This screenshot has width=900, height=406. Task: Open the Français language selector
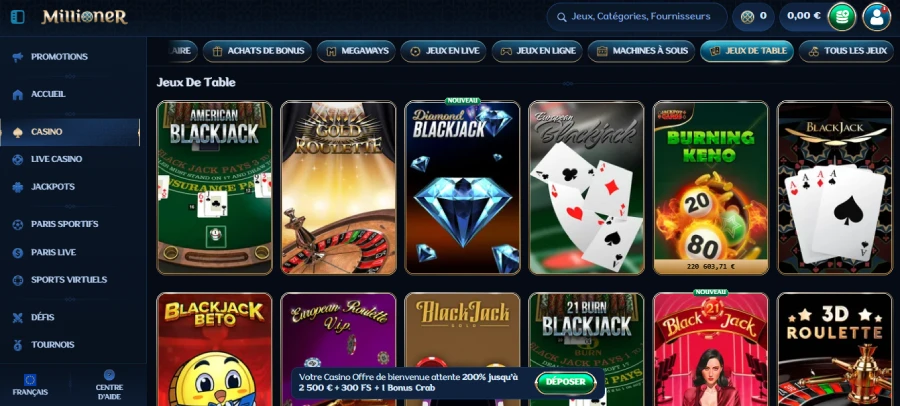pos(30,385)
